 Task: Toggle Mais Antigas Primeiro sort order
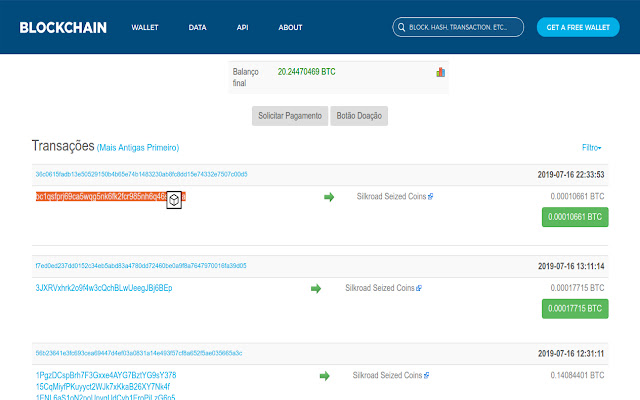pyautogui.click(x=138, y=147)
